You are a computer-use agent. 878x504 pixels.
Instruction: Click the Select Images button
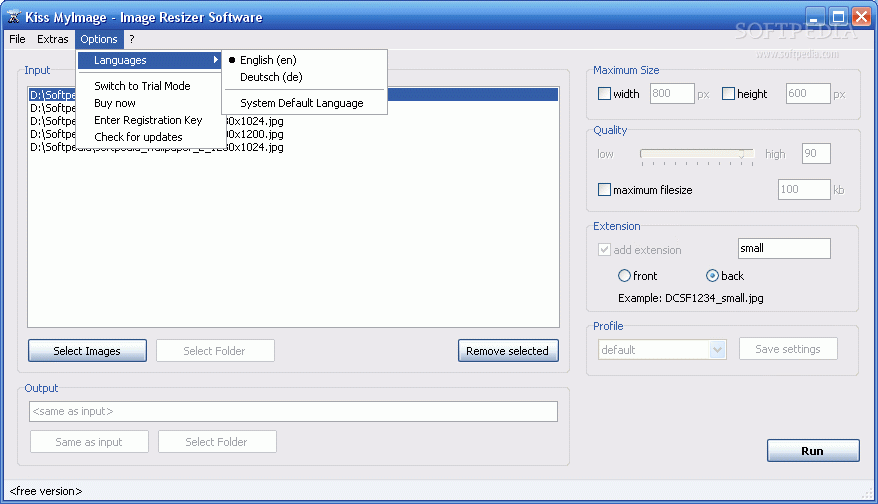click(87, 351)
